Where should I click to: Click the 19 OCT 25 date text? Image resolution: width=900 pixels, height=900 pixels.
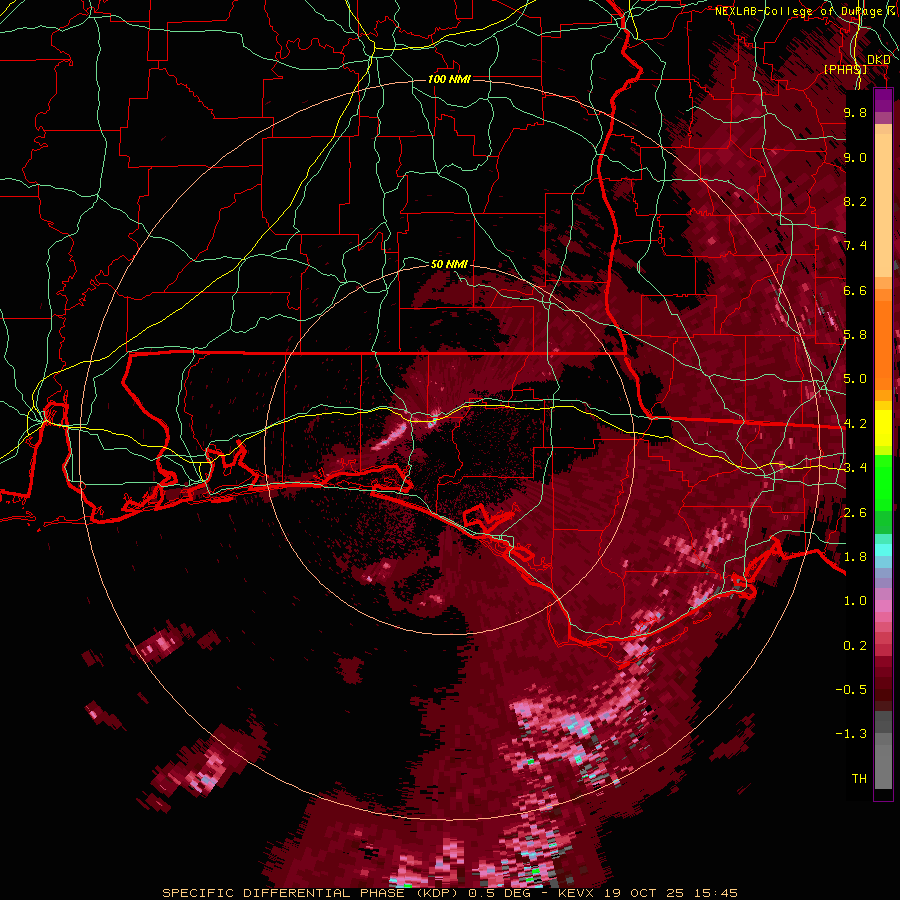click(x=645, y=893)
